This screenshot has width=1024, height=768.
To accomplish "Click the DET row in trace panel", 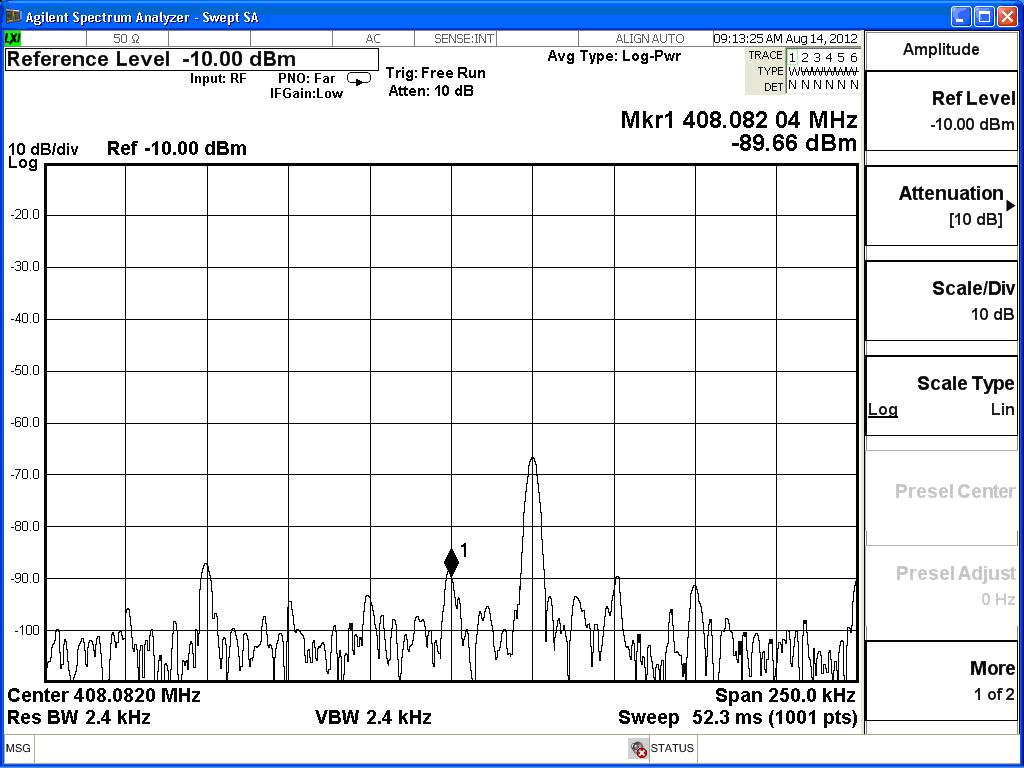I will (811, 86).
